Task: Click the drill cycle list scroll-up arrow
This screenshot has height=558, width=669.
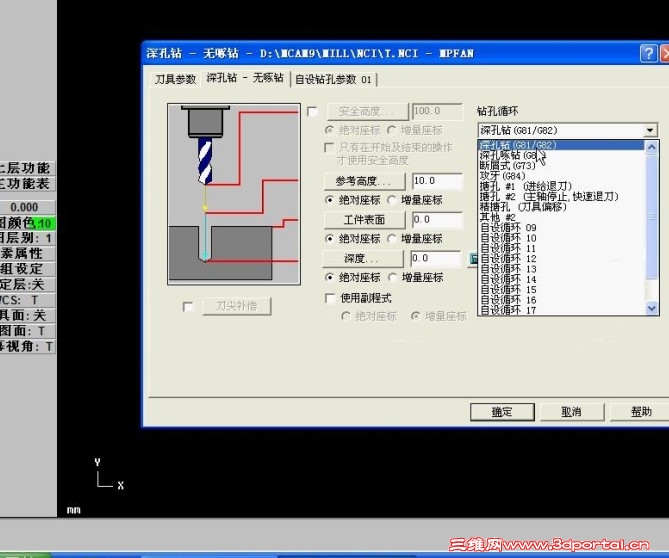Action: pyautogui.click(x=652, y=147)
